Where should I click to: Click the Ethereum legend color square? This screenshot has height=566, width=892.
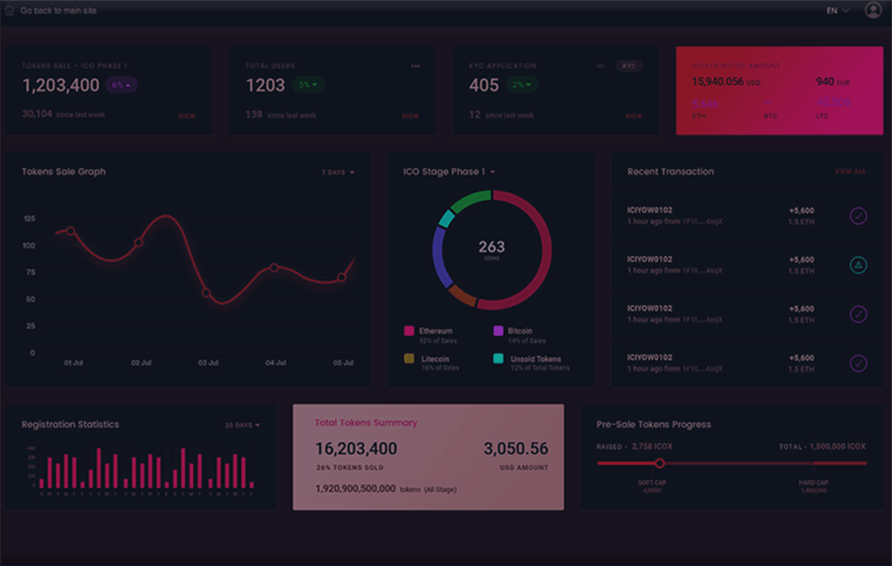[409, 331]
